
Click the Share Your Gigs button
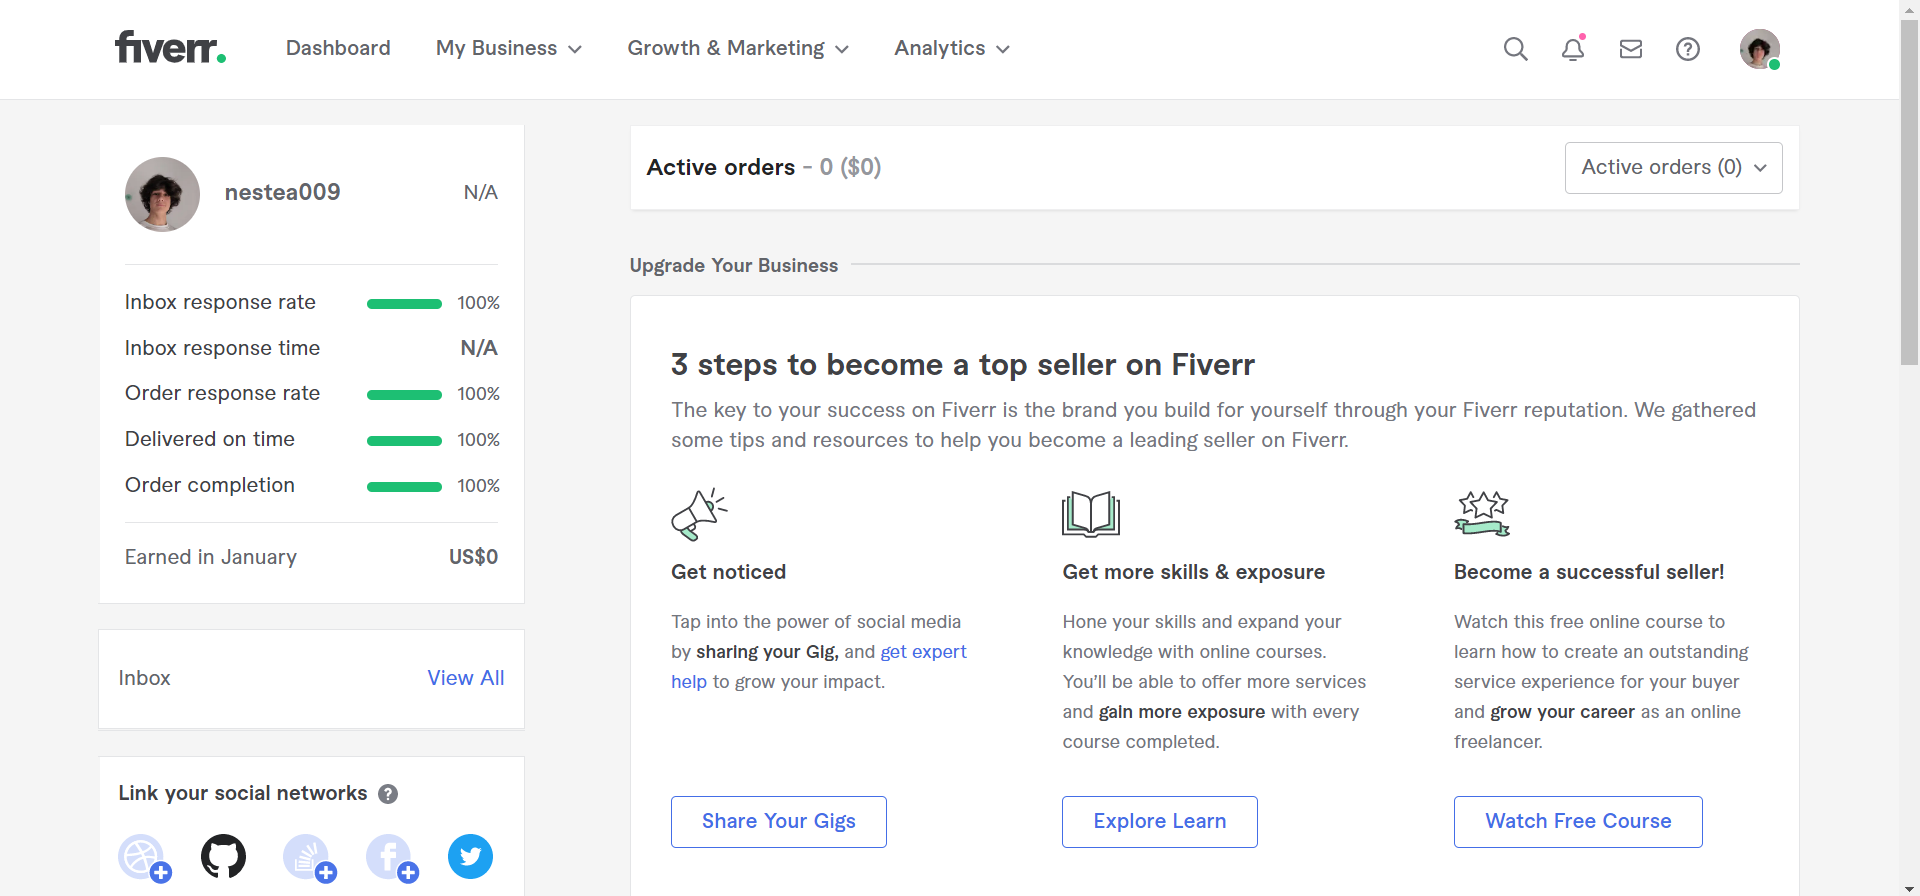pyautogui.click(x=778, y=821)
